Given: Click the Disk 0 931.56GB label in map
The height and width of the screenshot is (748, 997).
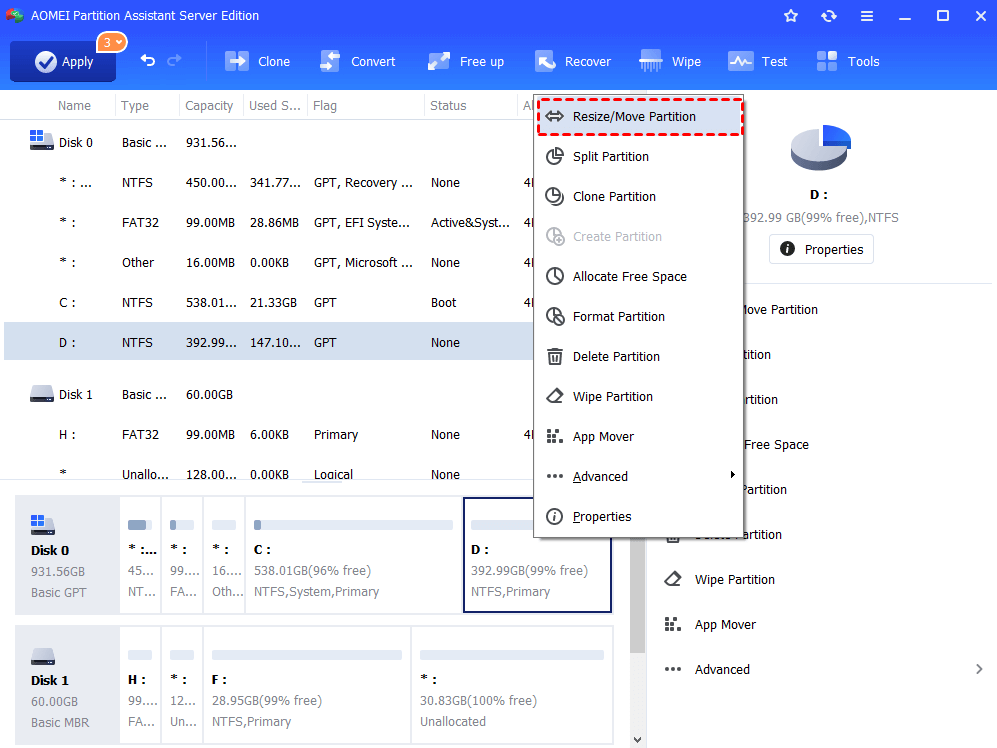Looking at the screenshot, I should pyautogui.click(x=67, y=555).
